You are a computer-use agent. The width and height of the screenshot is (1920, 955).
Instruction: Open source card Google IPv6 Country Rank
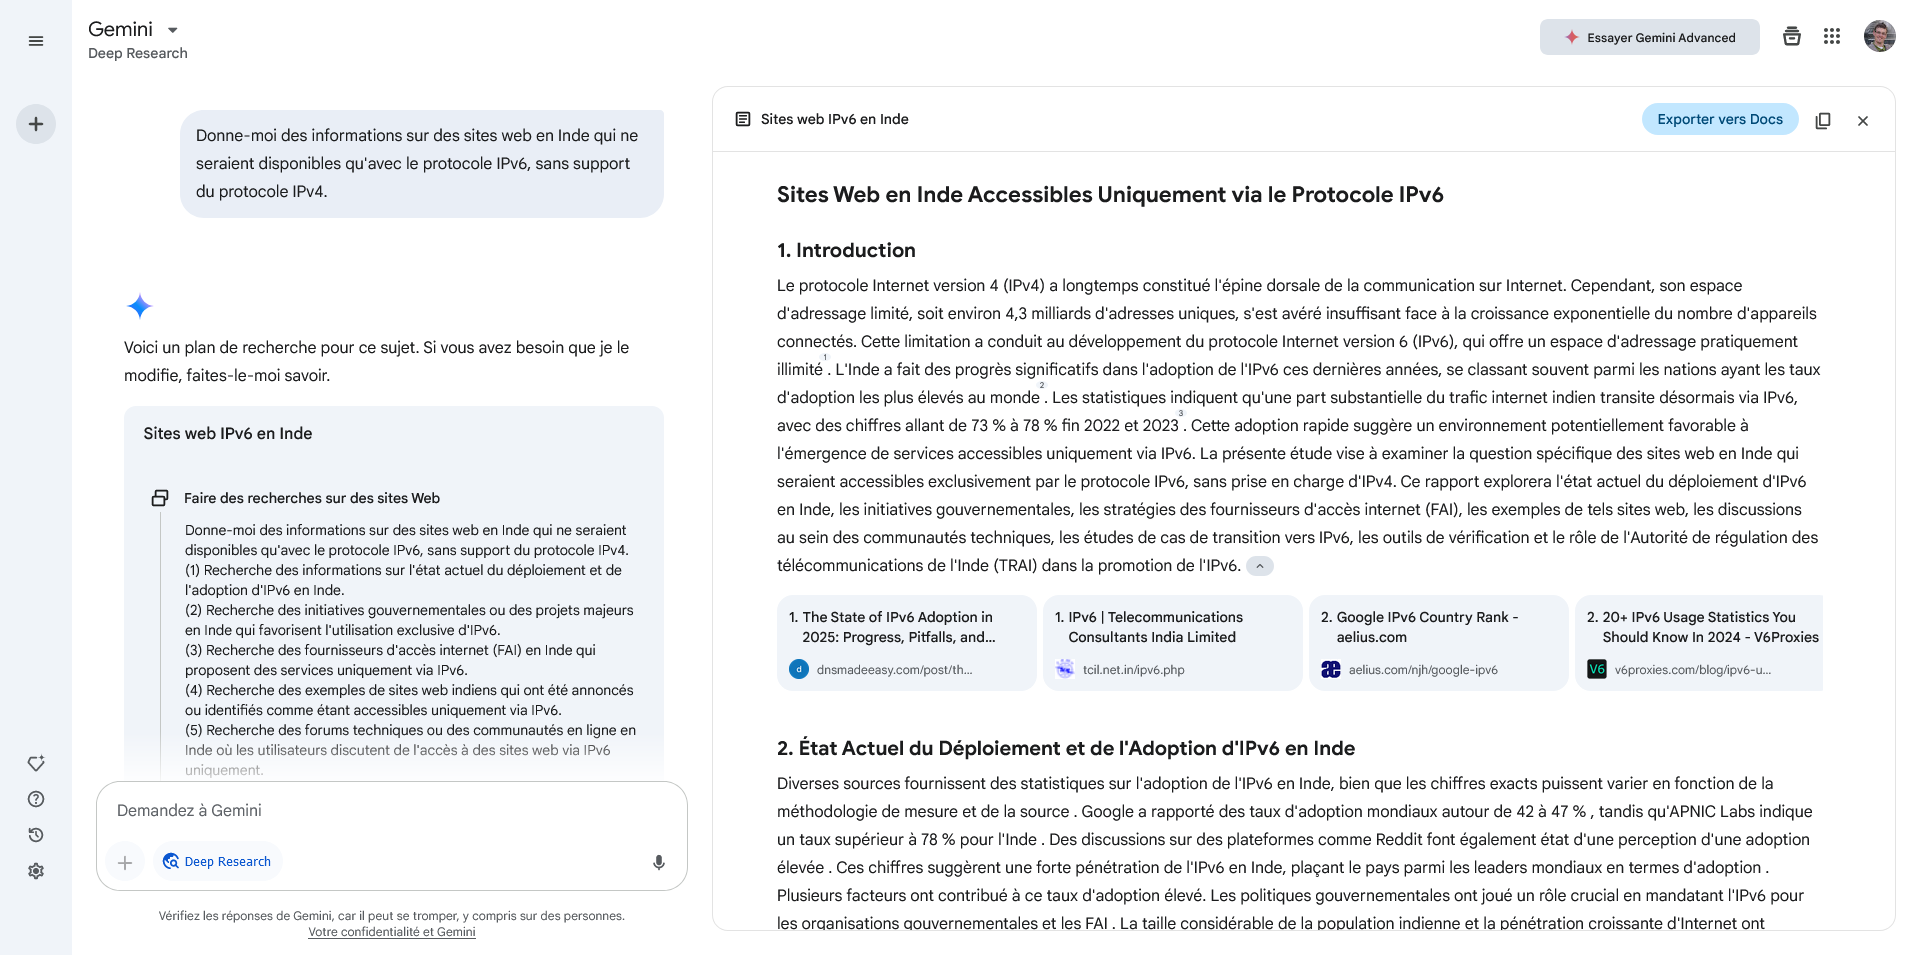(1439, 643)
